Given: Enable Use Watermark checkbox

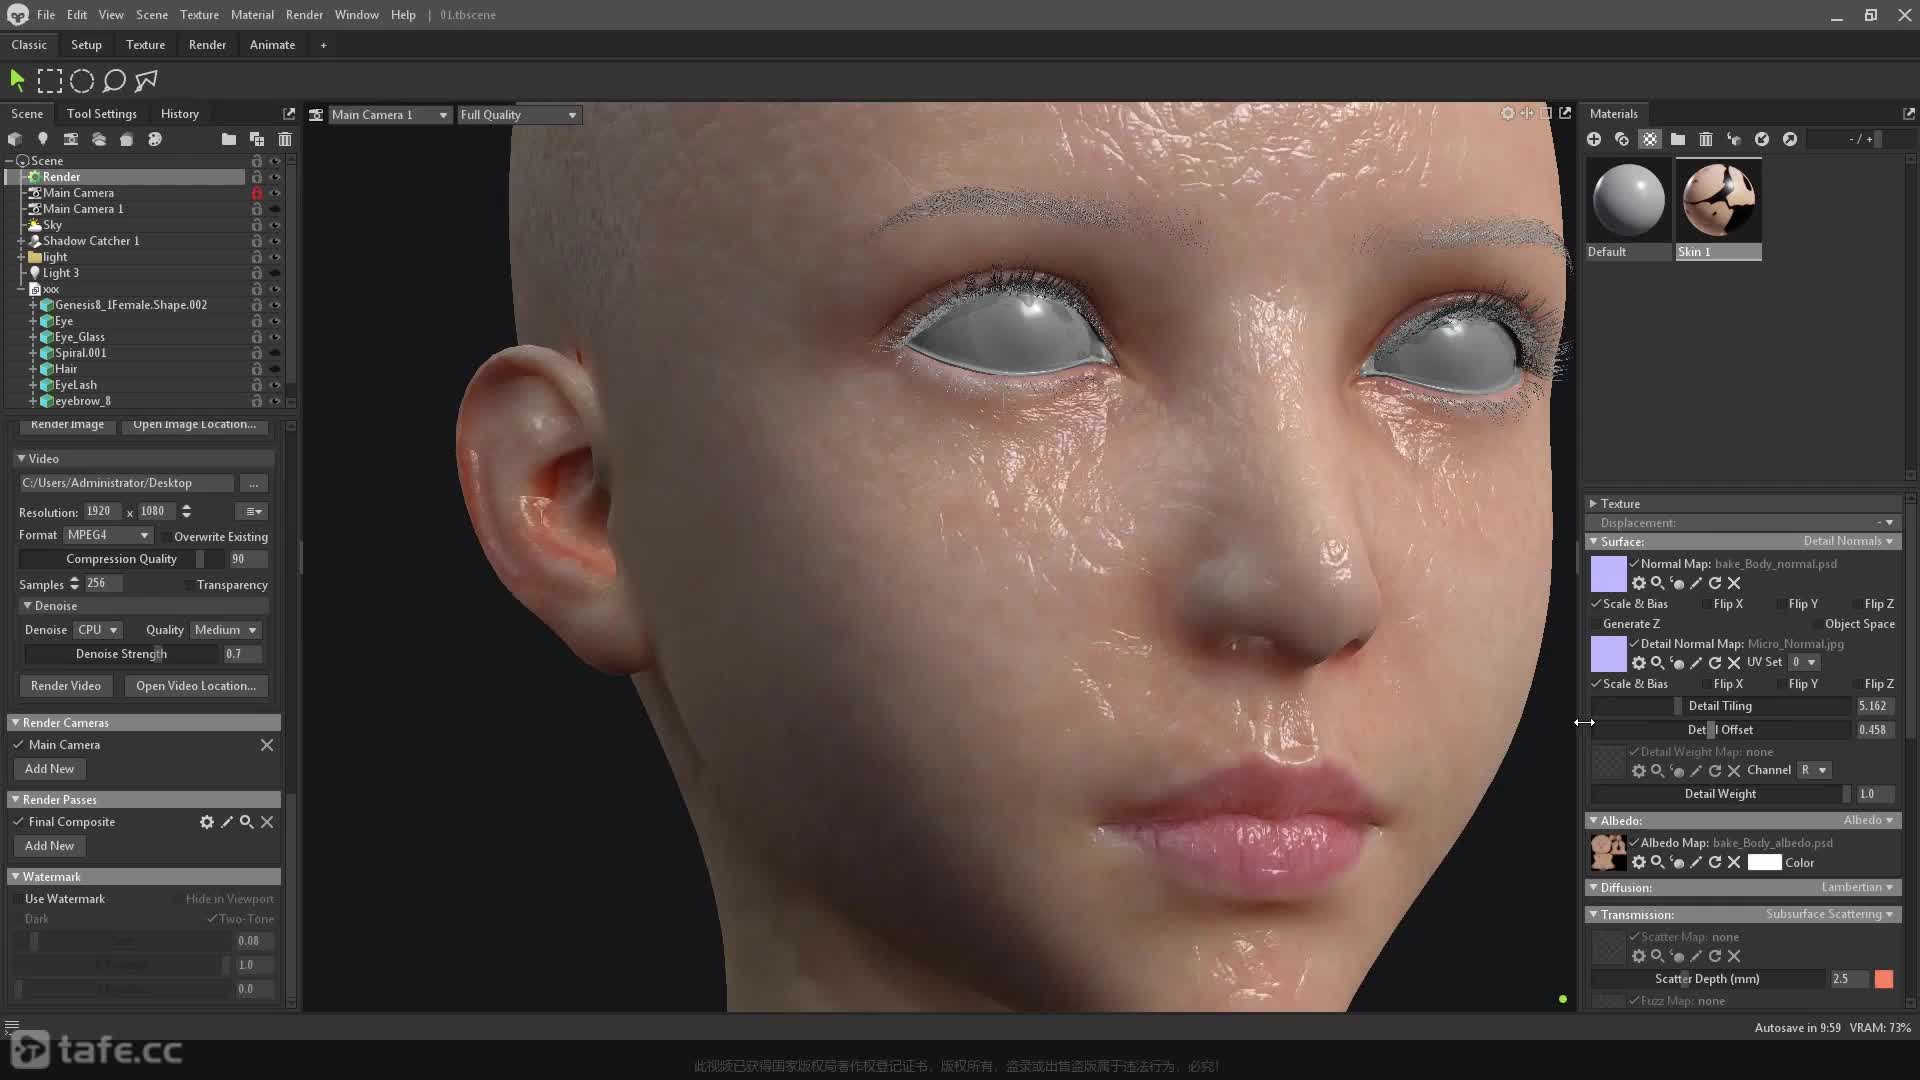Looking at the screenshot, I should coord(17,899).
